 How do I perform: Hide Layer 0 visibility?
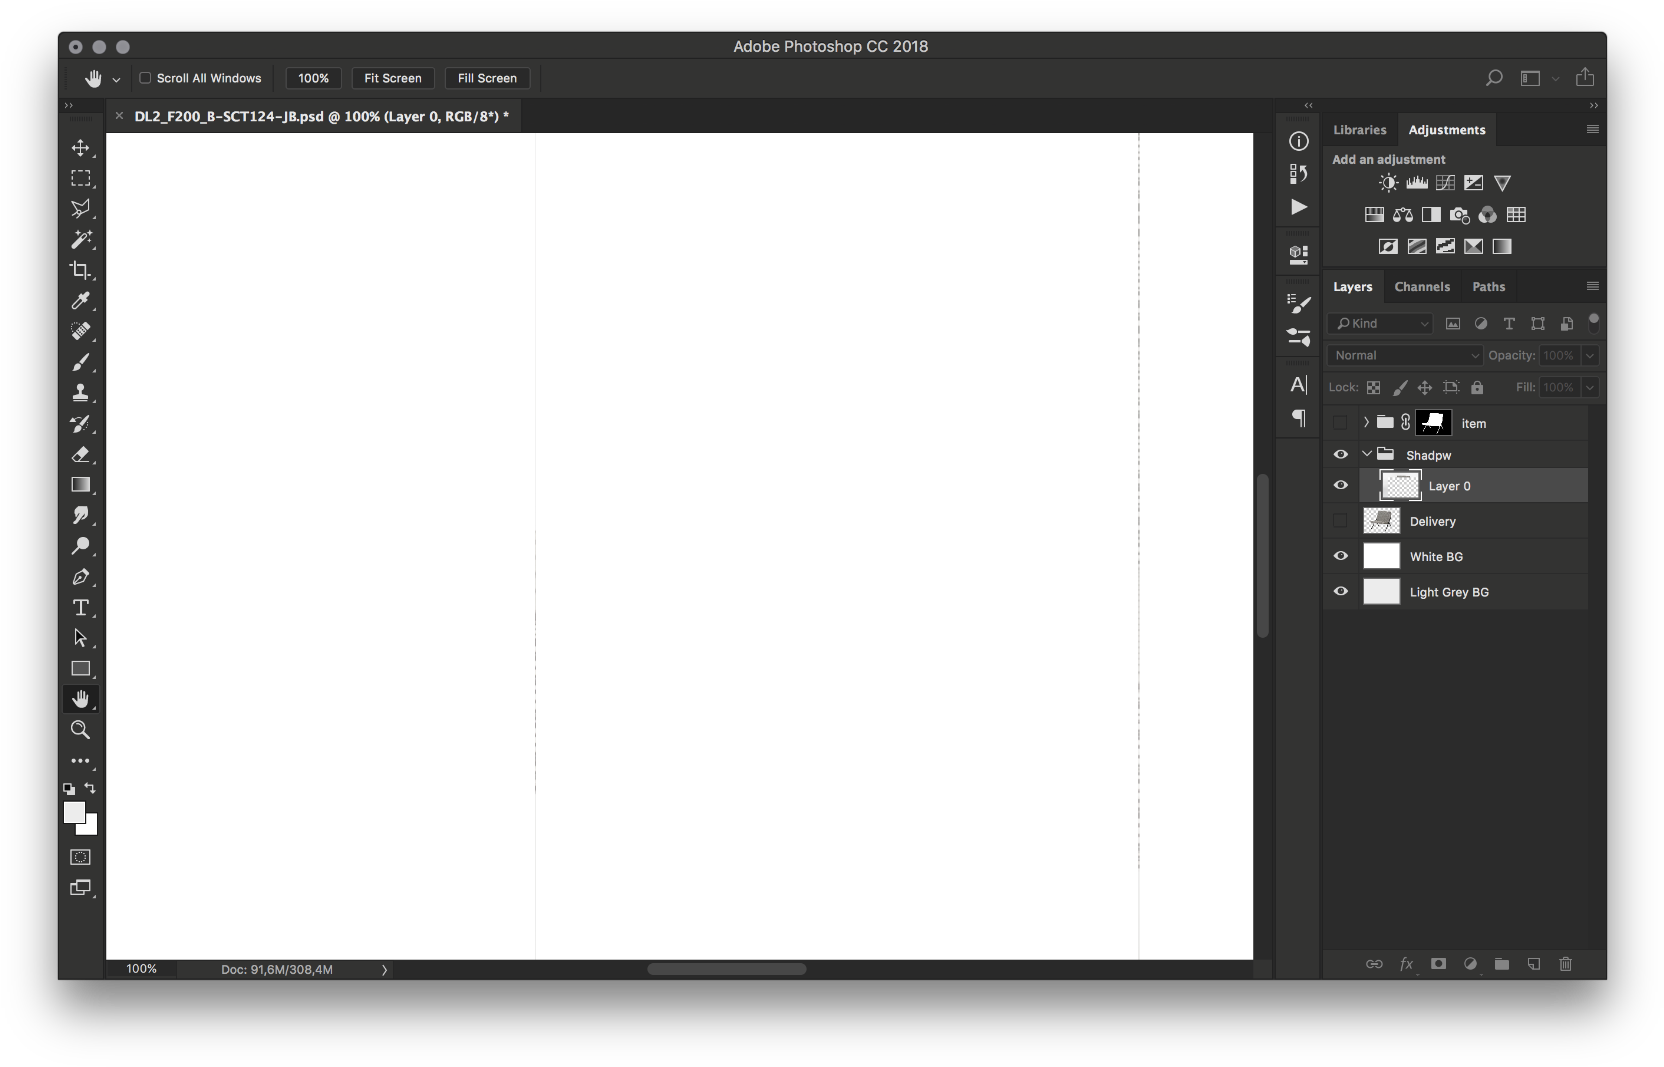click(1341, 486)
